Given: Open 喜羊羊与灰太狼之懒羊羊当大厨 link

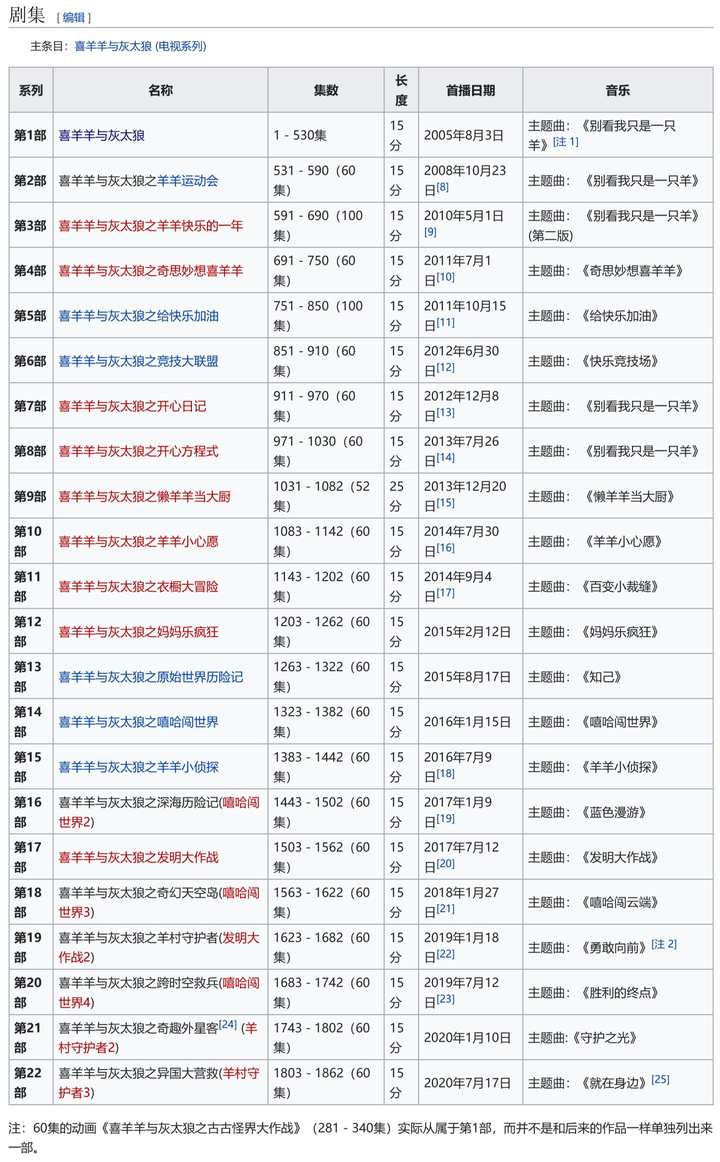Looking at the screenshot, I should pos(144,497).
